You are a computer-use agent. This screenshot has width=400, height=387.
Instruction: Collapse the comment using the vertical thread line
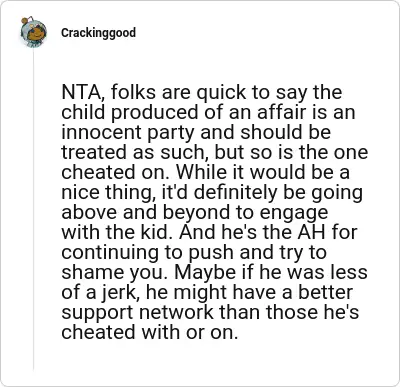point(33,210)
